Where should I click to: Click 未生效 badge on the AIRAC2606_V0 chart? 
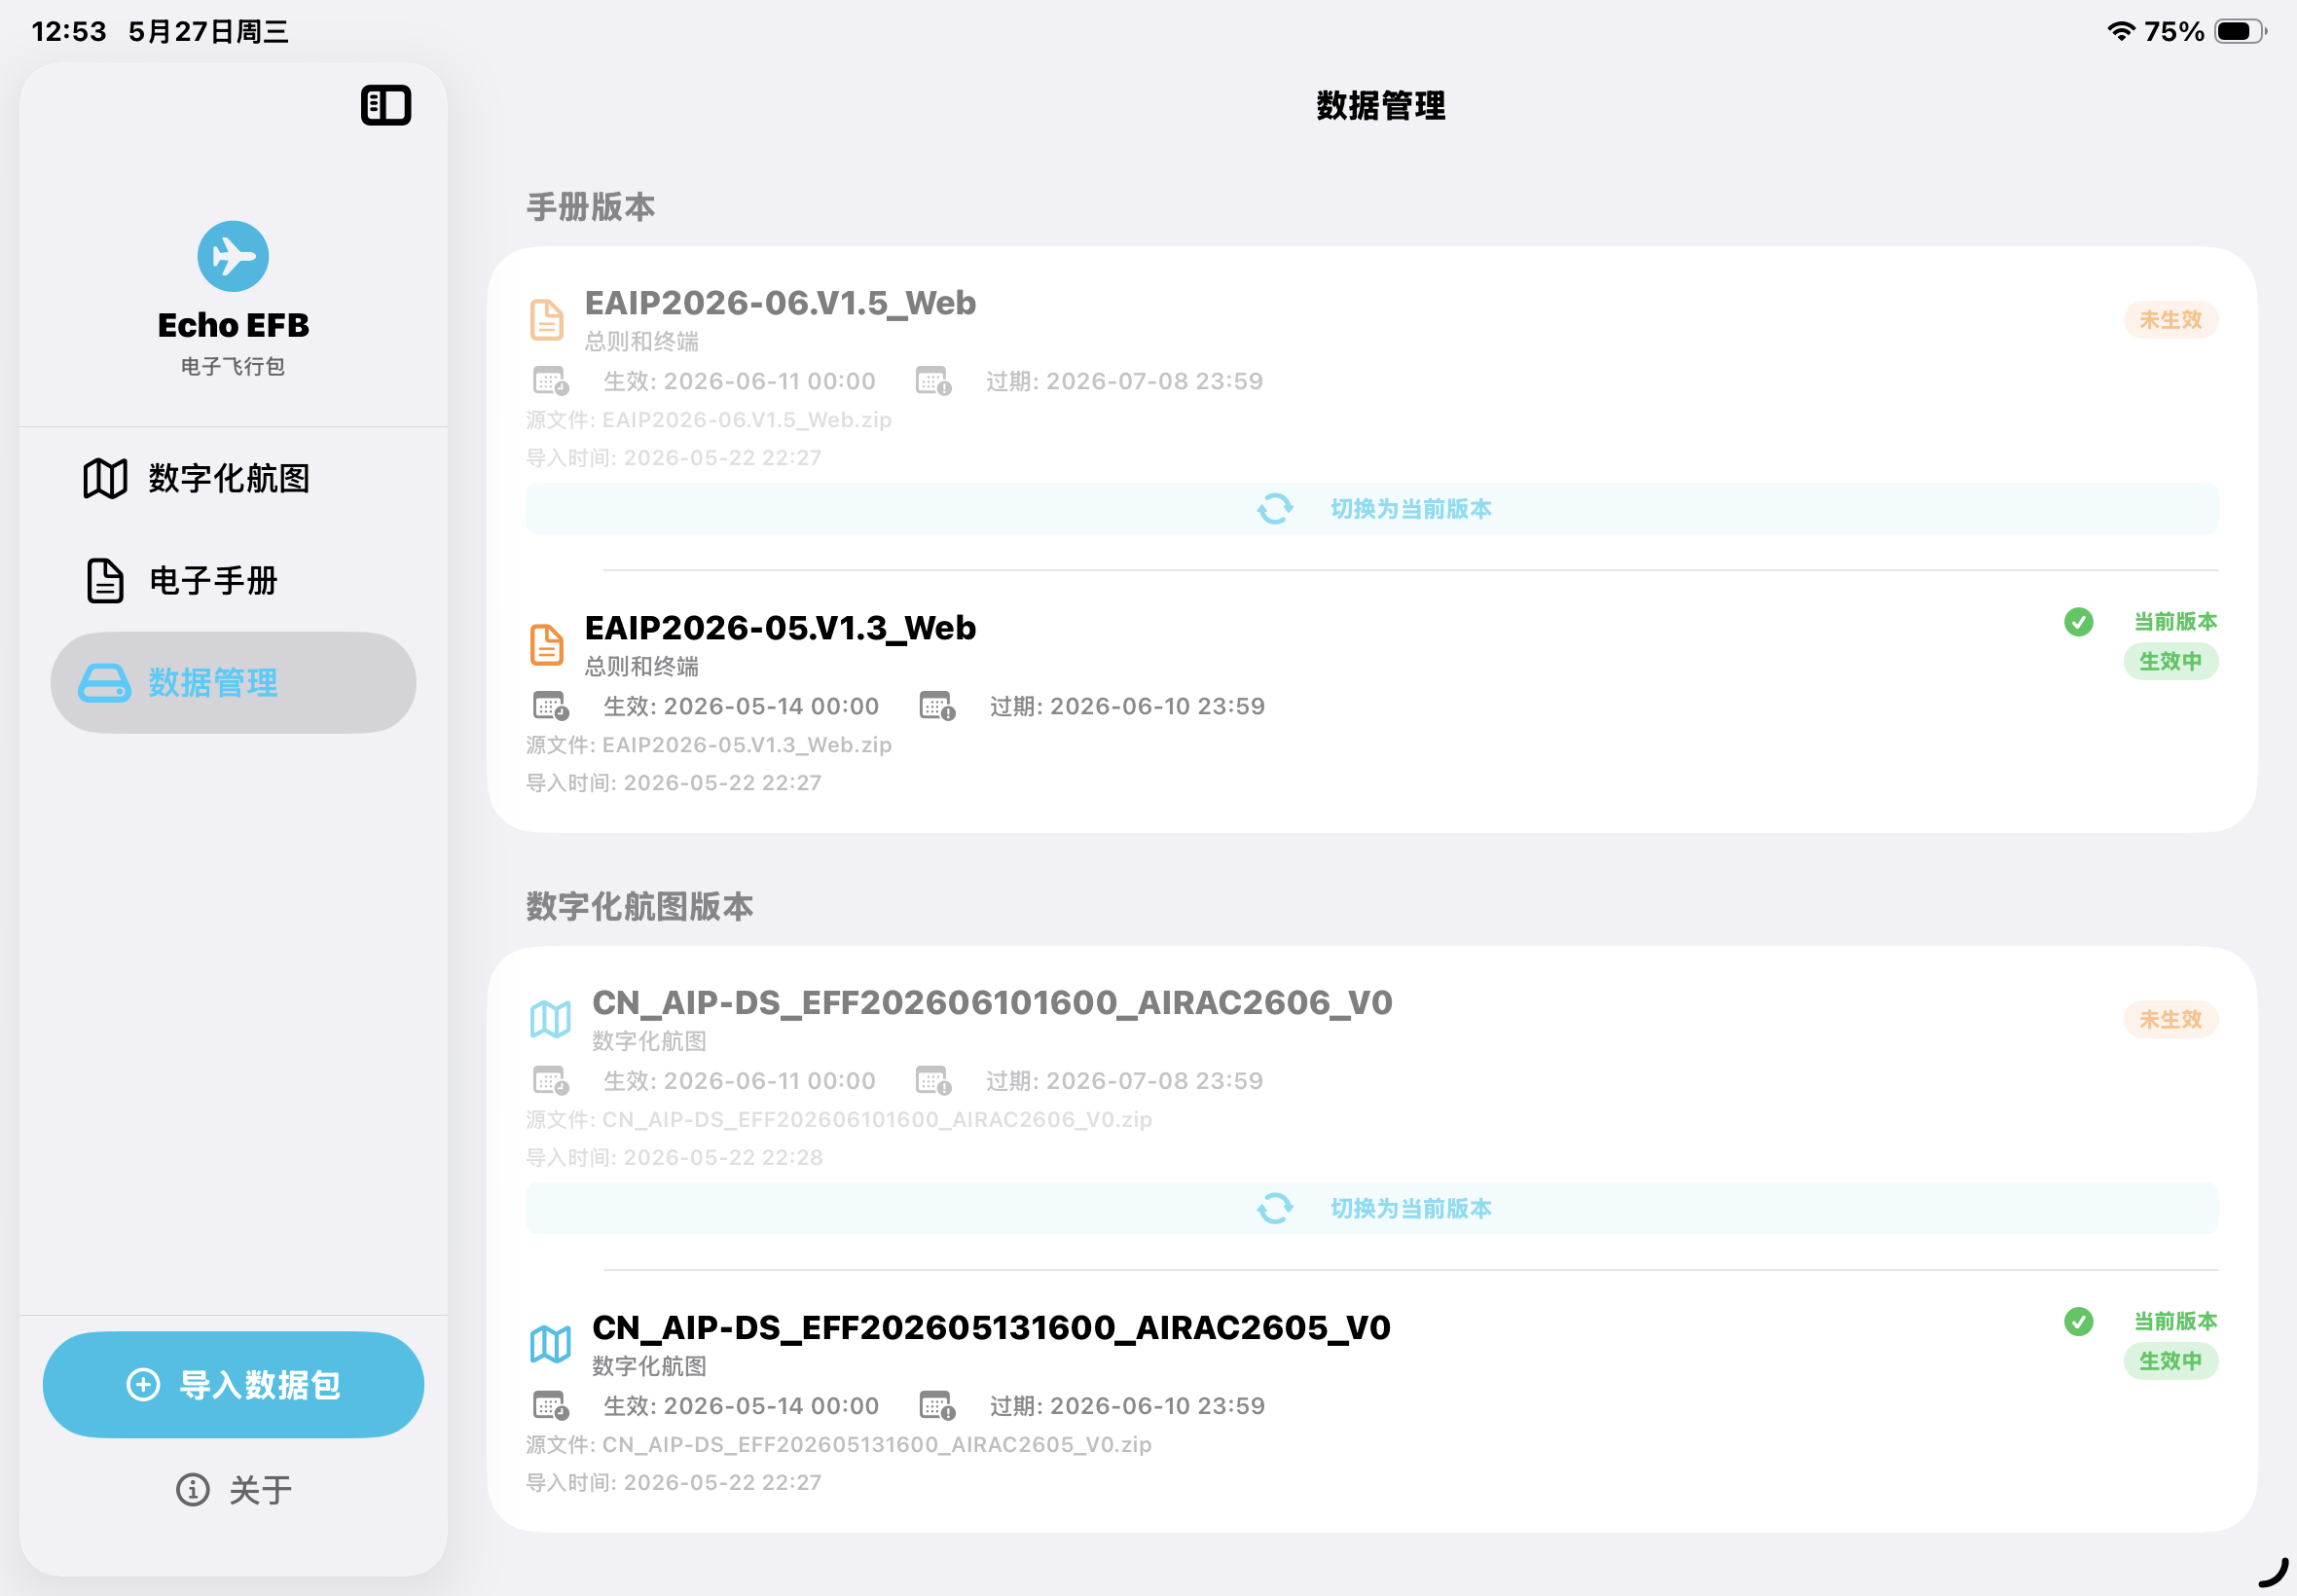[2171, 1019]
